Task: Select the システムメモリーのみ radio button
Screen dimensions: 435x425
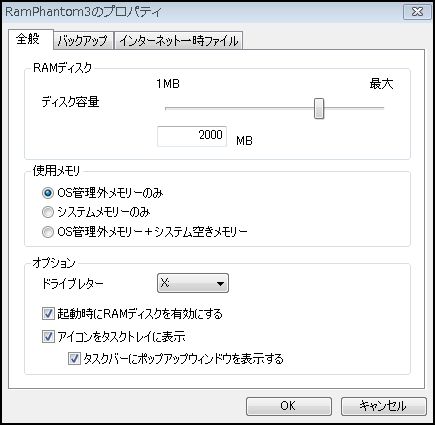Action: coord(48,212)
